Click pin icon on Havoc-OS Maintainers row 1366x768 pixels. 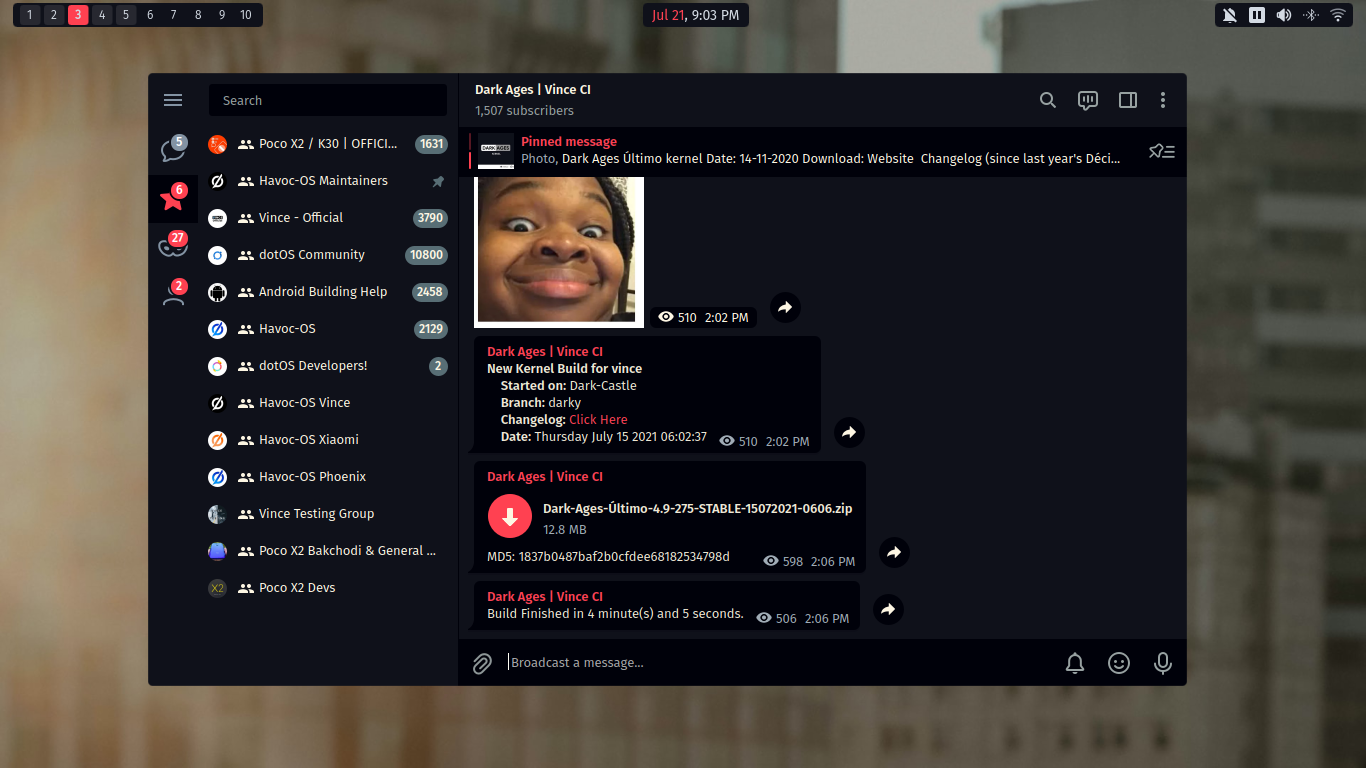438,181
